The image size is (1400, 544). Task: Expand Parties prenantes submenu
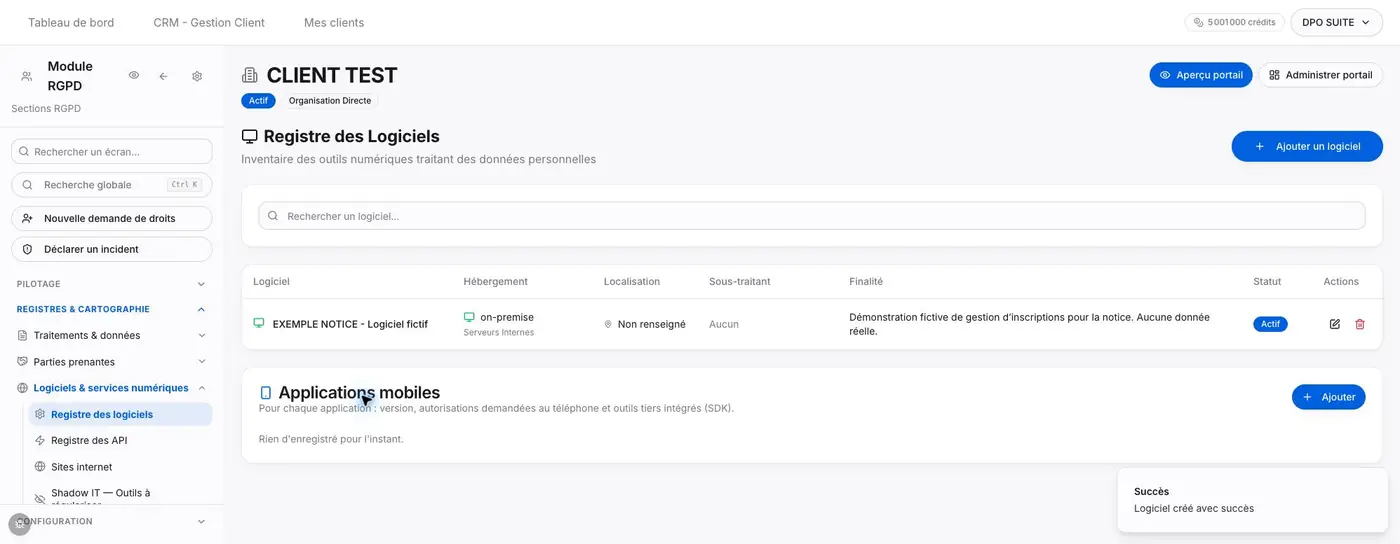[201, 362]
